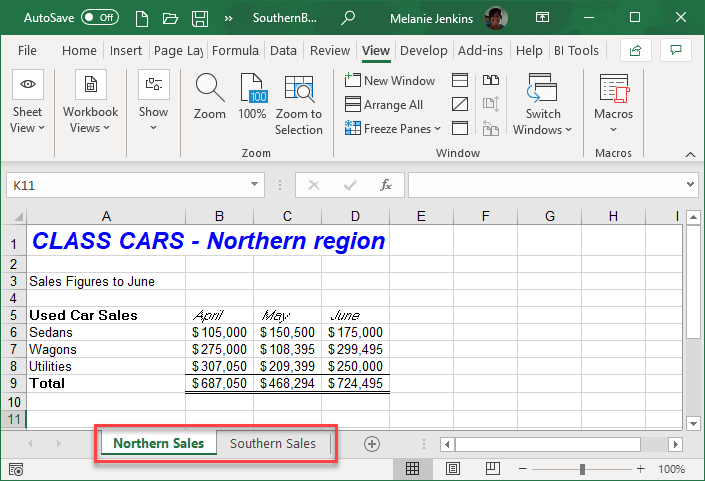Screen dimensions: 705x481
Task: Toggle the AutoSave switch
Action: (x=100, y=18)
